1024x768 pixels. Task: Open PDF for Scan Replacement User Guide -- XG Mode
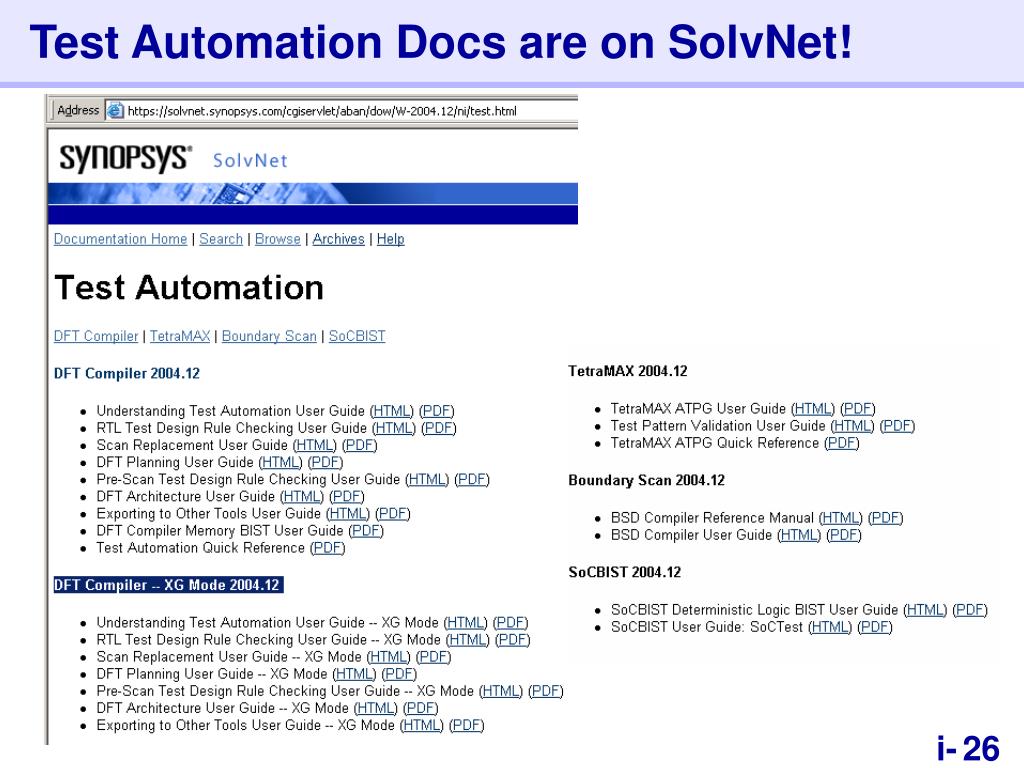[x=434, y=656]
